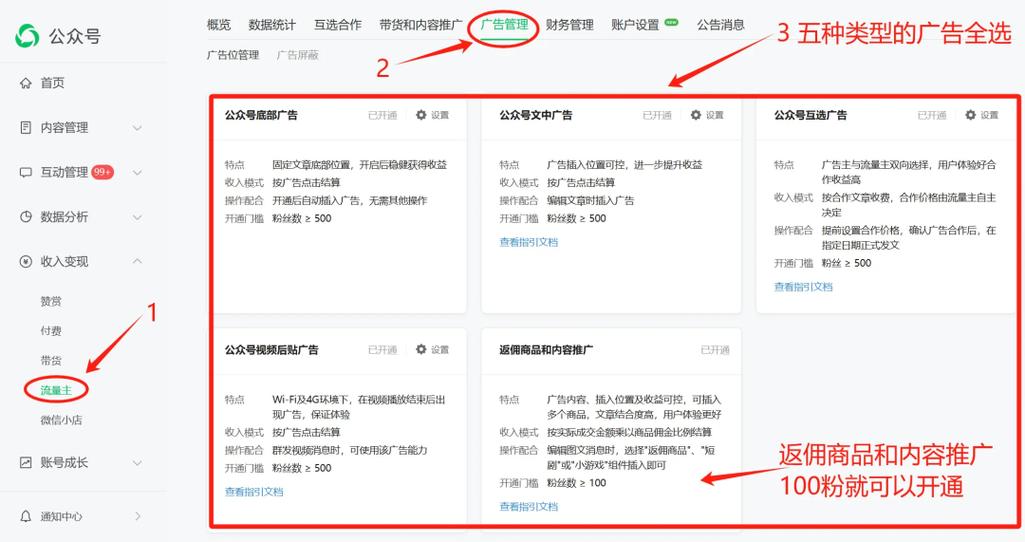Click the 收入变现 yen icon
This screenshot has width=1025, height=542.
[26, 261]
